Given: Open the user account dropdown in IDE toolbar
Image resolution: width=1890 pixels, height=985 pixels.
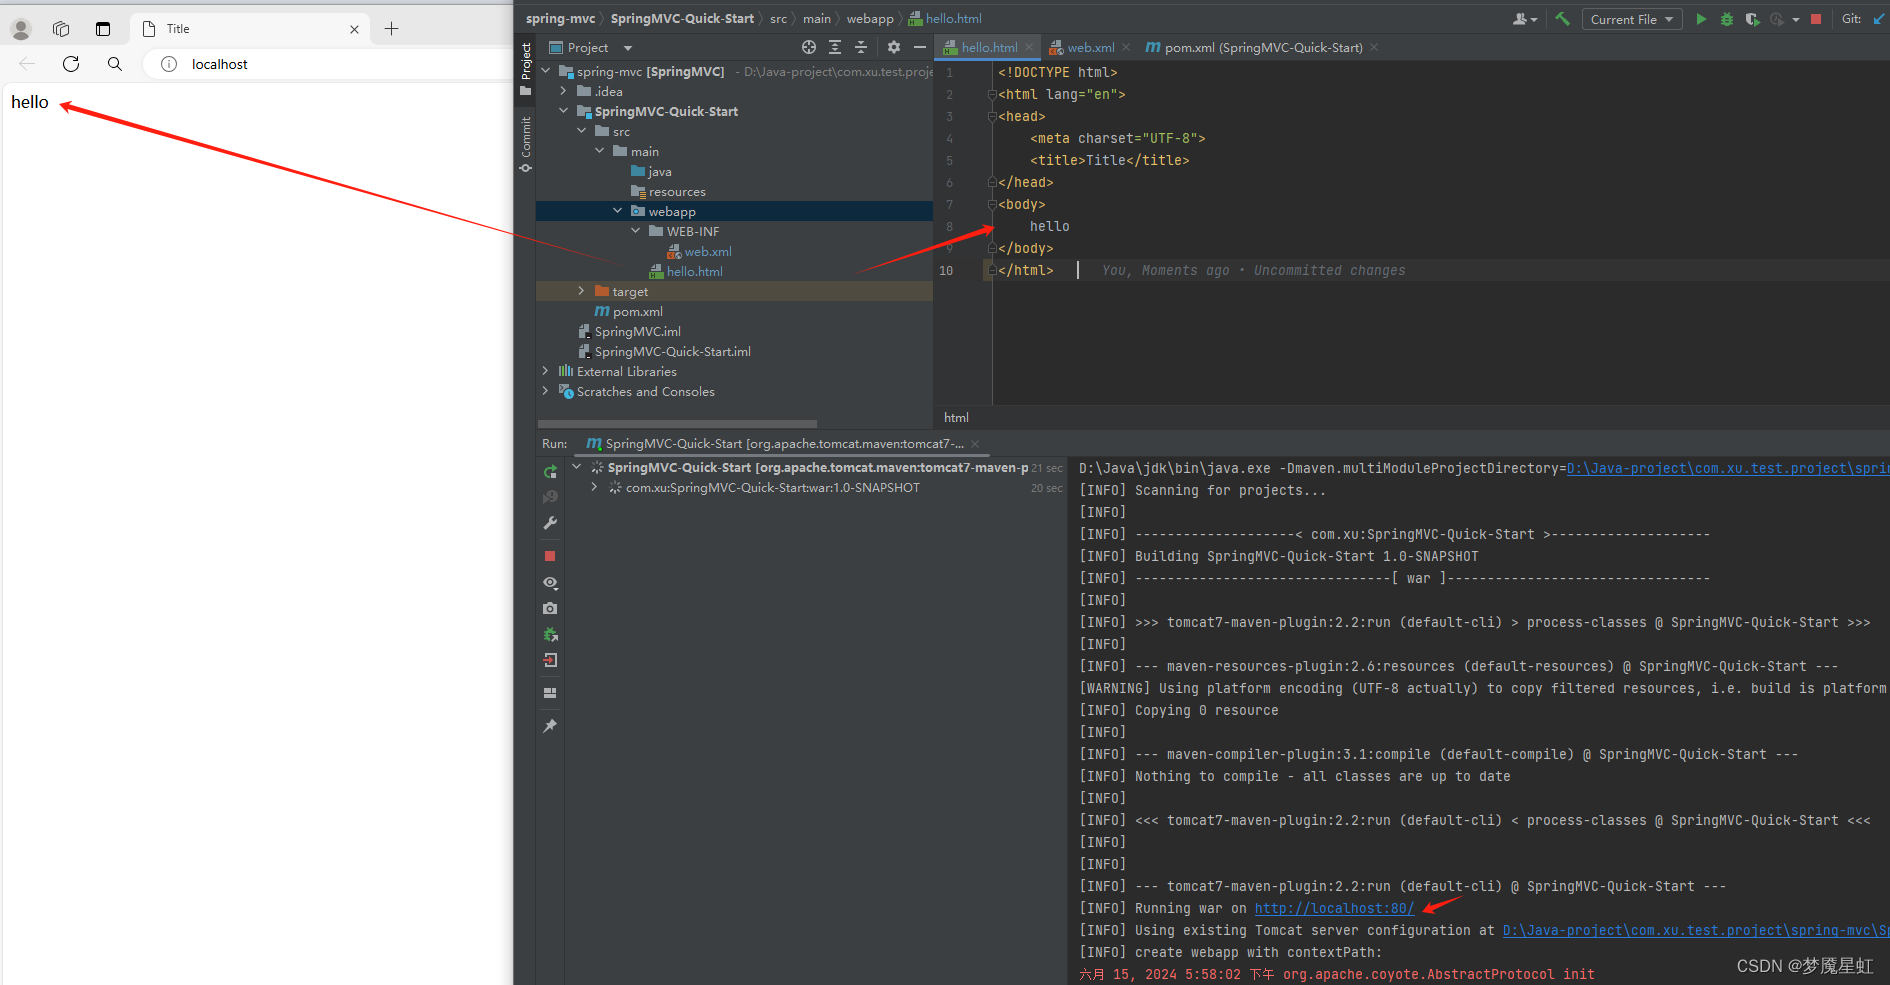Looking at the screenshot, I should (x=1525, y=19).
